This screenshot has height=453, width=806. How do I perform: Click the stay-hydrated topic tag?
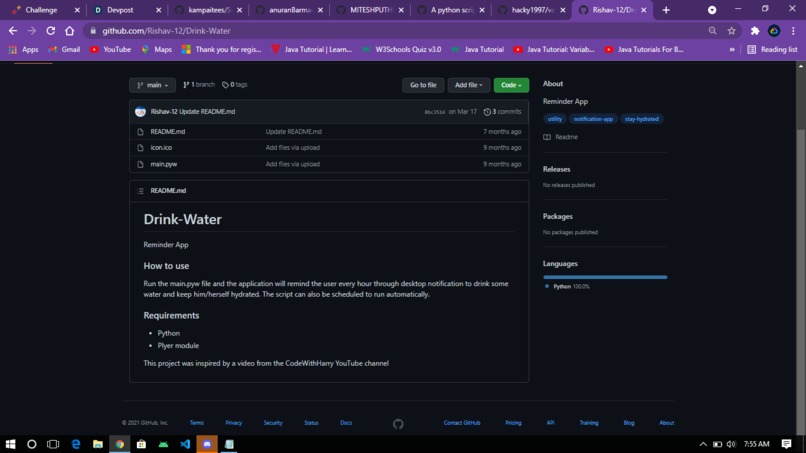(642, 119)
